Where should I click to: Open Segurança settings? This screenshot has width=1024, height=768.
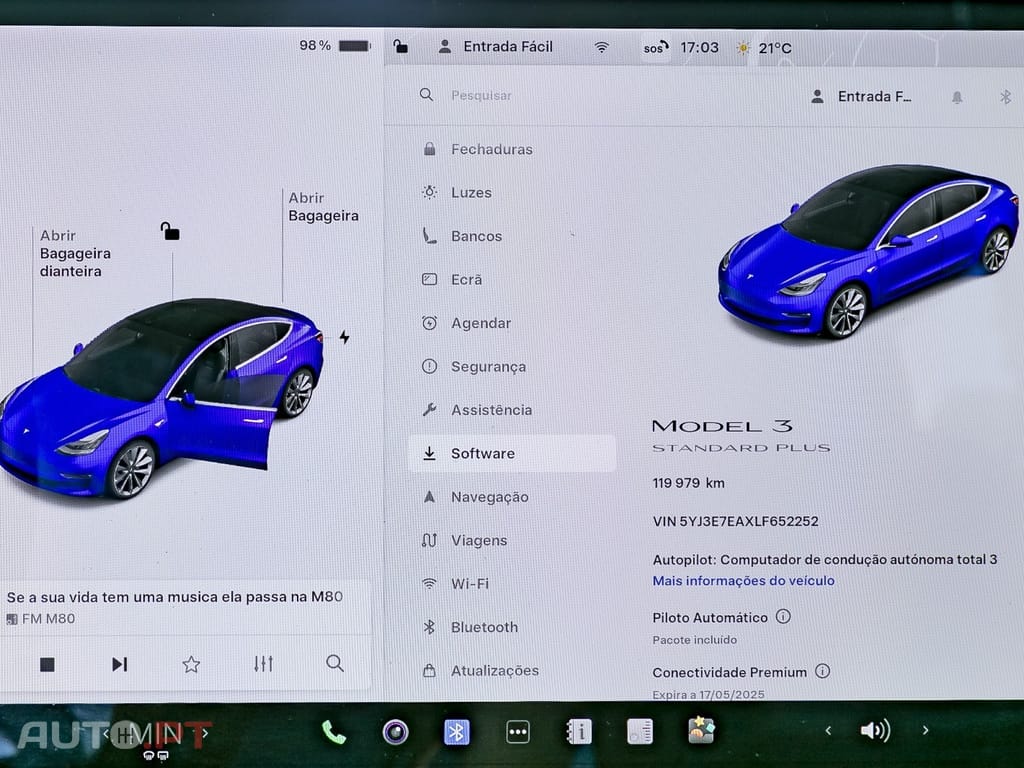[488, 367]
